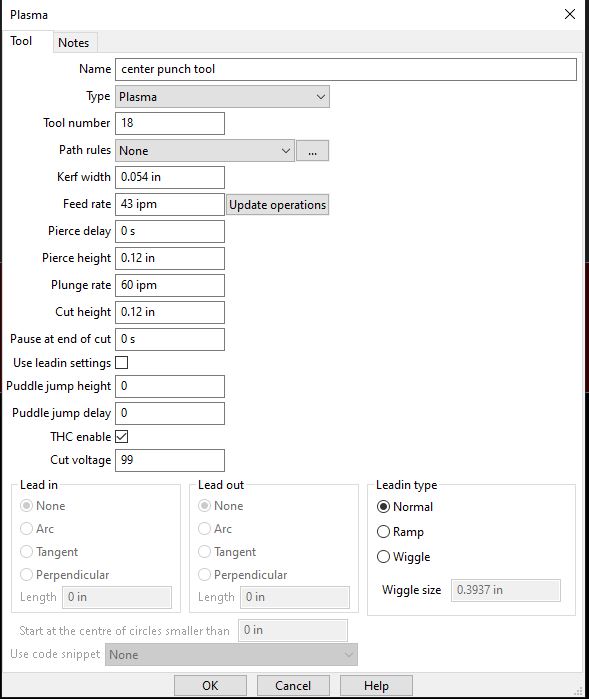Confirm with the OK button
Screen dimensions: 589x699
pos(210,685)
